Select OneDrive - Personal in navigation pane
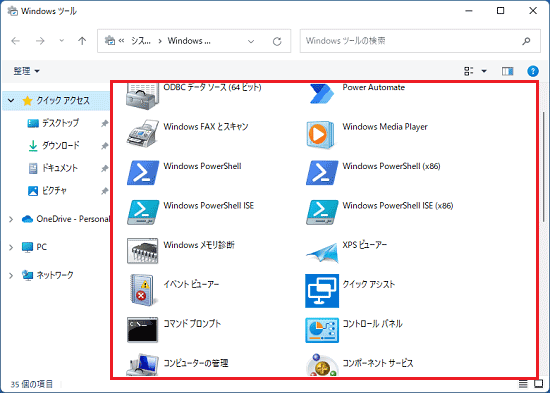The height and width of the screenshot is (393, 550). coord(73,219)
